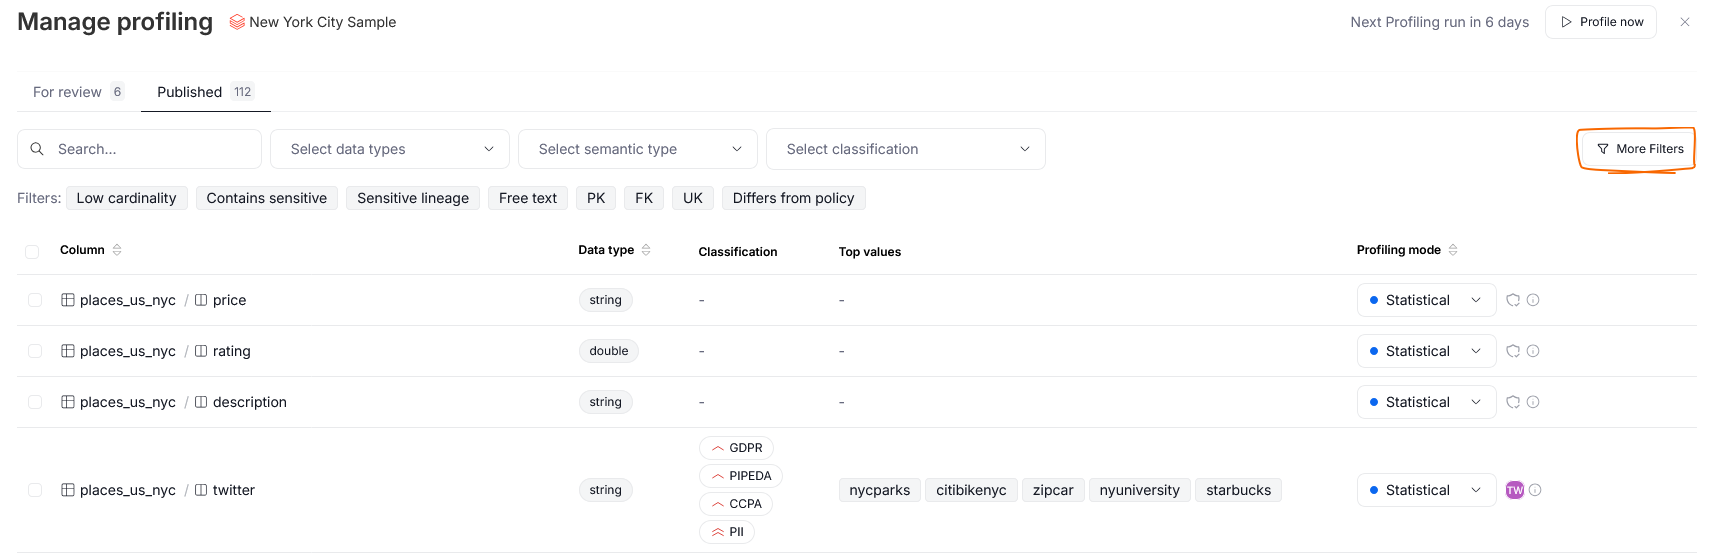The height and width of the screenshot is (560, 1713).
Task: Open the Select semantic type dropdown
Action: point(638,149)
